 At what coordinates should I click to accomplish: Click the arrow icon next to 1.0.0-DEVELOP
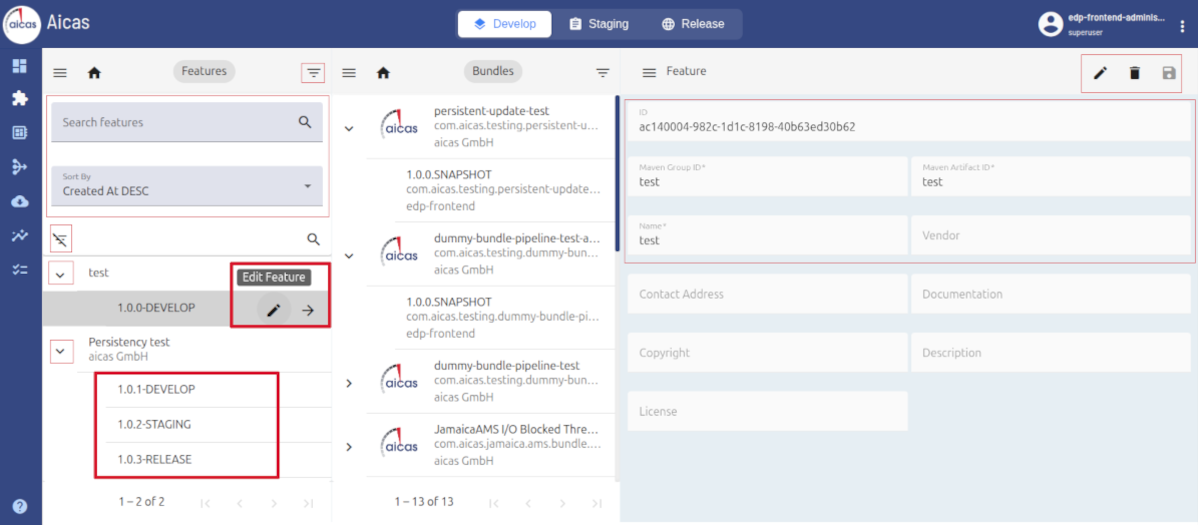[308, 310]
